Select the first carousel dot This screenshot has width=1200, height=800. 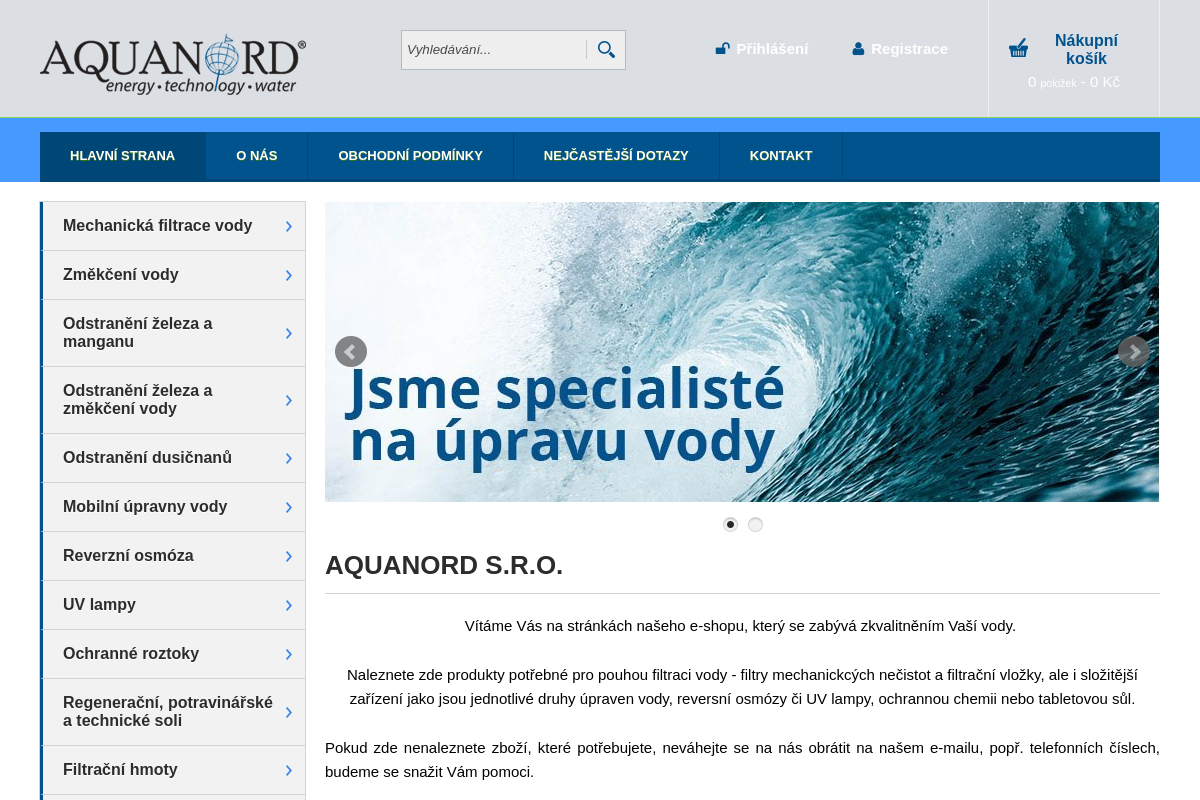point(730,524)
